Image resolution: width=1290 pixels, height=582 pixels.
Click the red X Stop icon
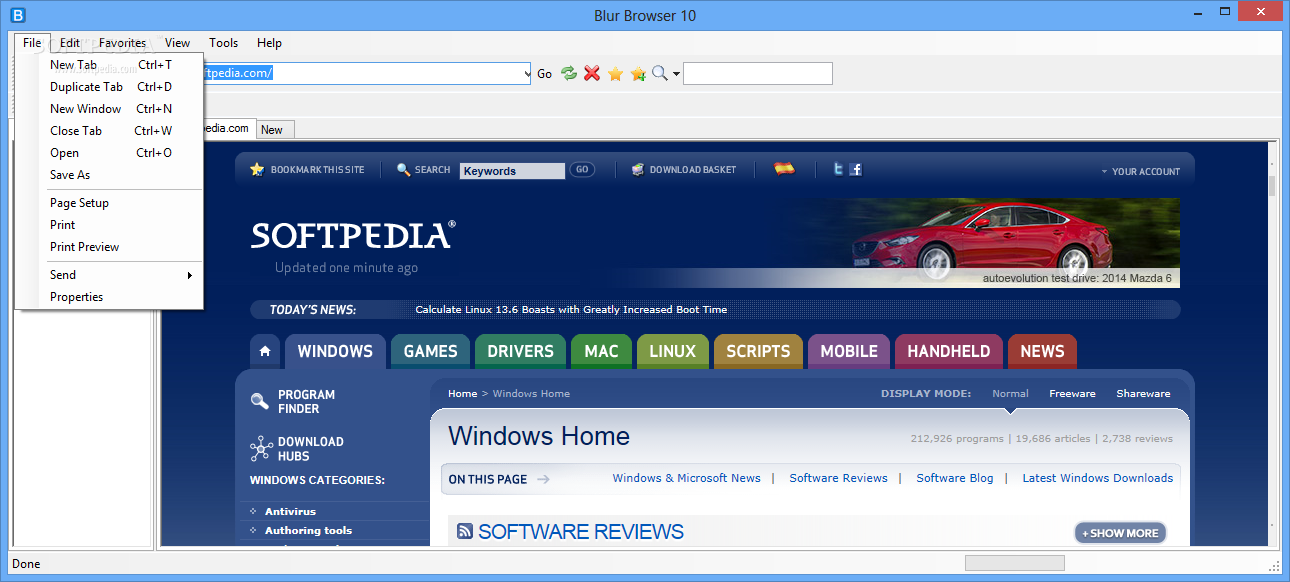[592, 73]
